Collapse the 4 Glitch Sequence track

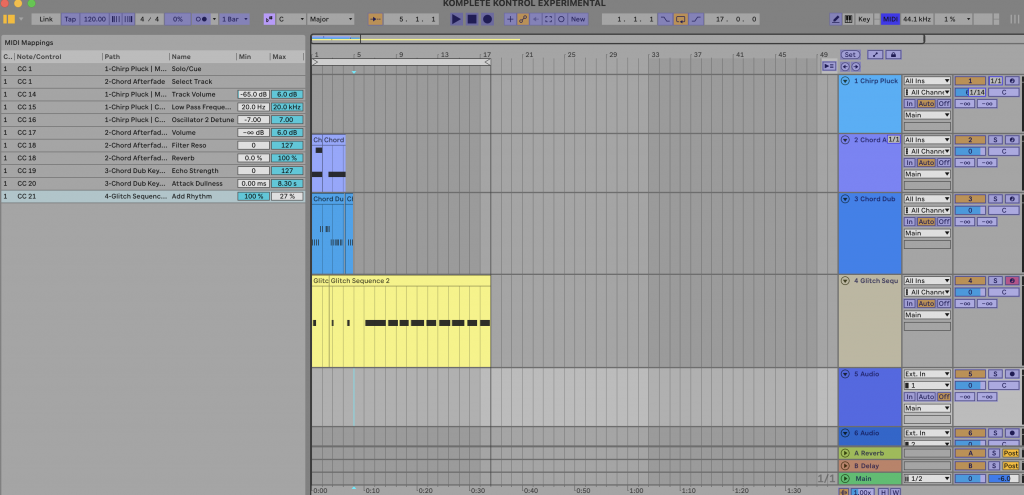[x=845, y=281]
